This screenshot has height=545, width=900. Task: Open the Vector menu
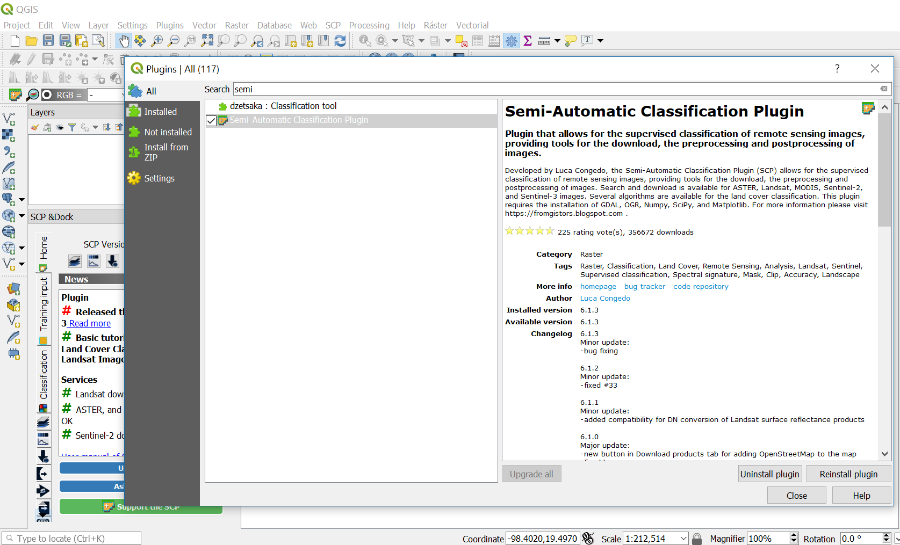tap(204, 25)
